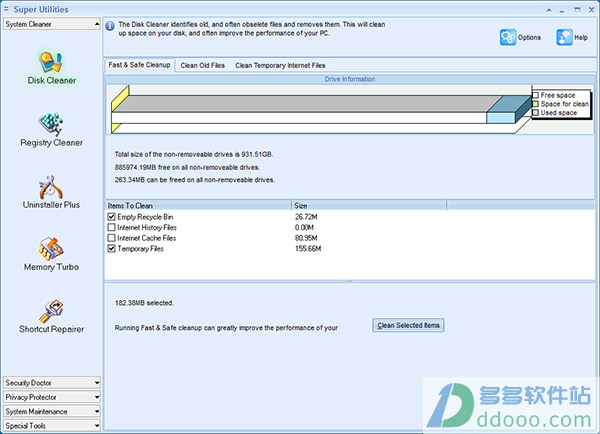Image resolution: width=600 pixels, height=434 pixels.
Task: Click the Shortcut Repairer label
Action: tap(51, 329)
